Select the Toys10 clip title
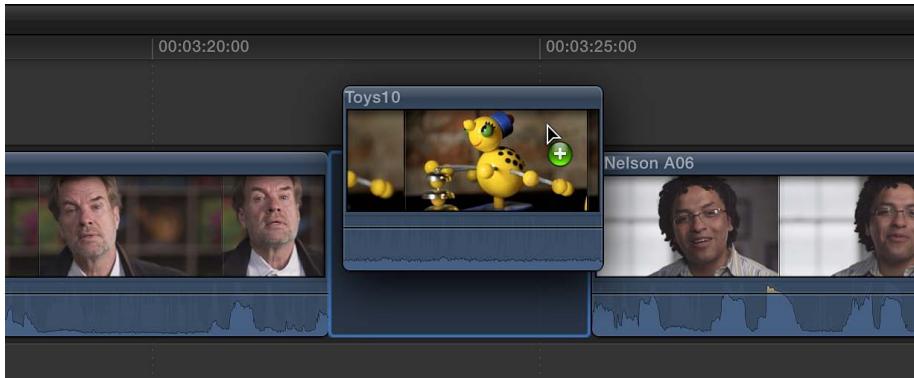This screenshot has width=914, height=378. (373, 97)
